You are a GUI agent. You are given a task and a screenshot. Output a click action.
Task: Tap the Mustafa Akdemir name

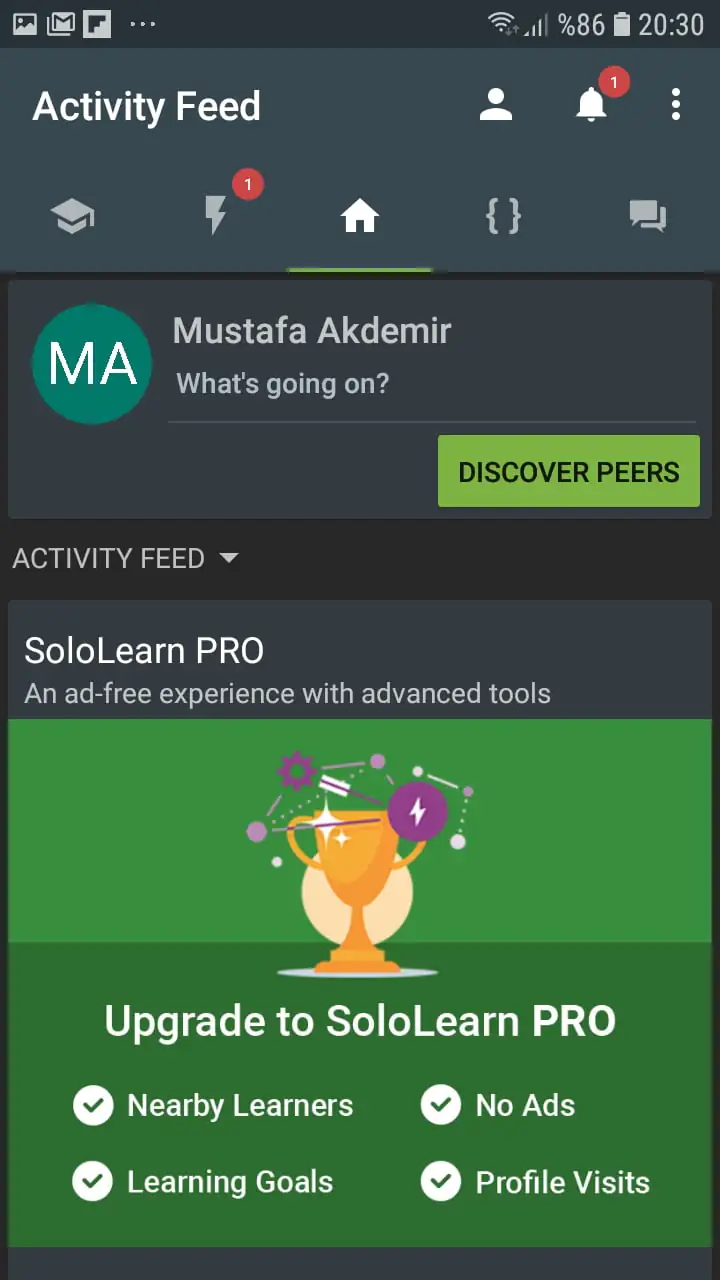[312, 331]
